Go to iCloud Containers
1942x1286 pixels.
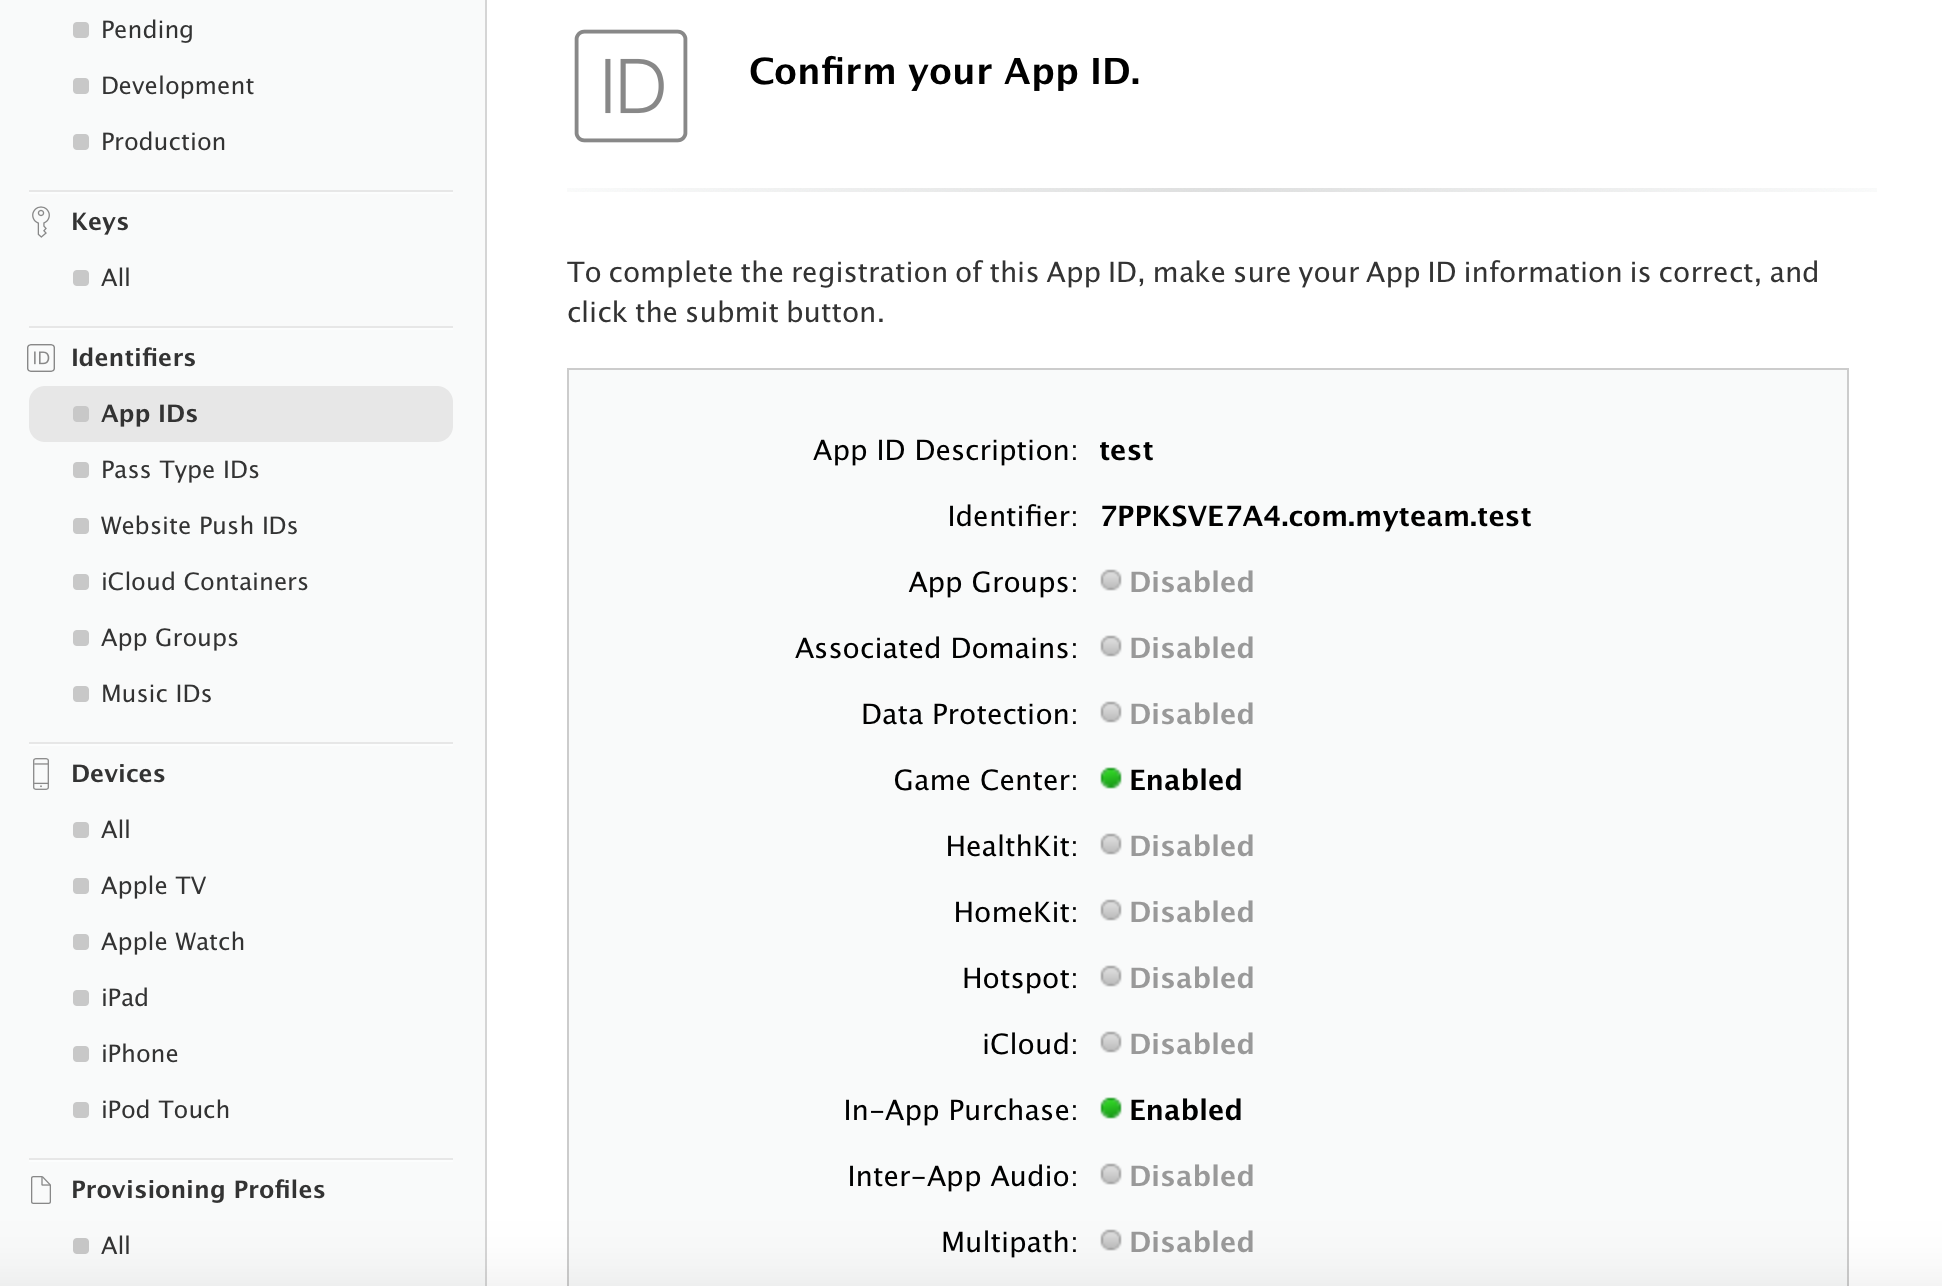[204, 582]
